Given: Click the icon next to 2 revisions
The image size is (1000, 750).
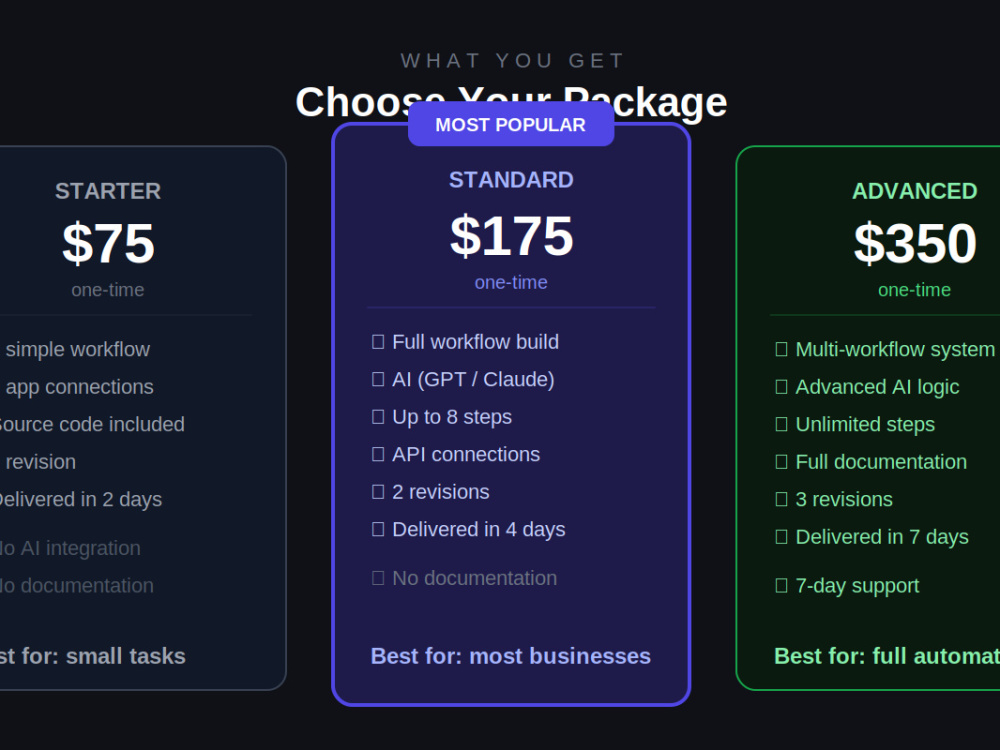Looking at the screenshot, I should [378, 492].
